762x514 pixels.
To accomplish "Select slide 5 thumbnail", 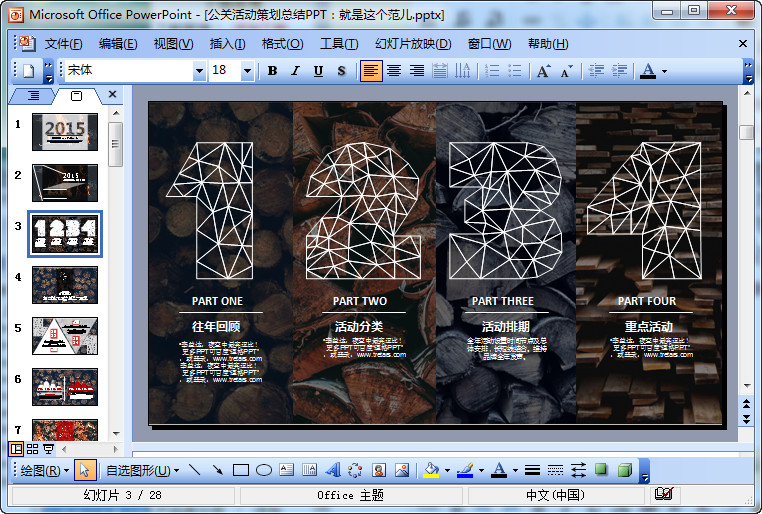I will click(x=65, y=336).
